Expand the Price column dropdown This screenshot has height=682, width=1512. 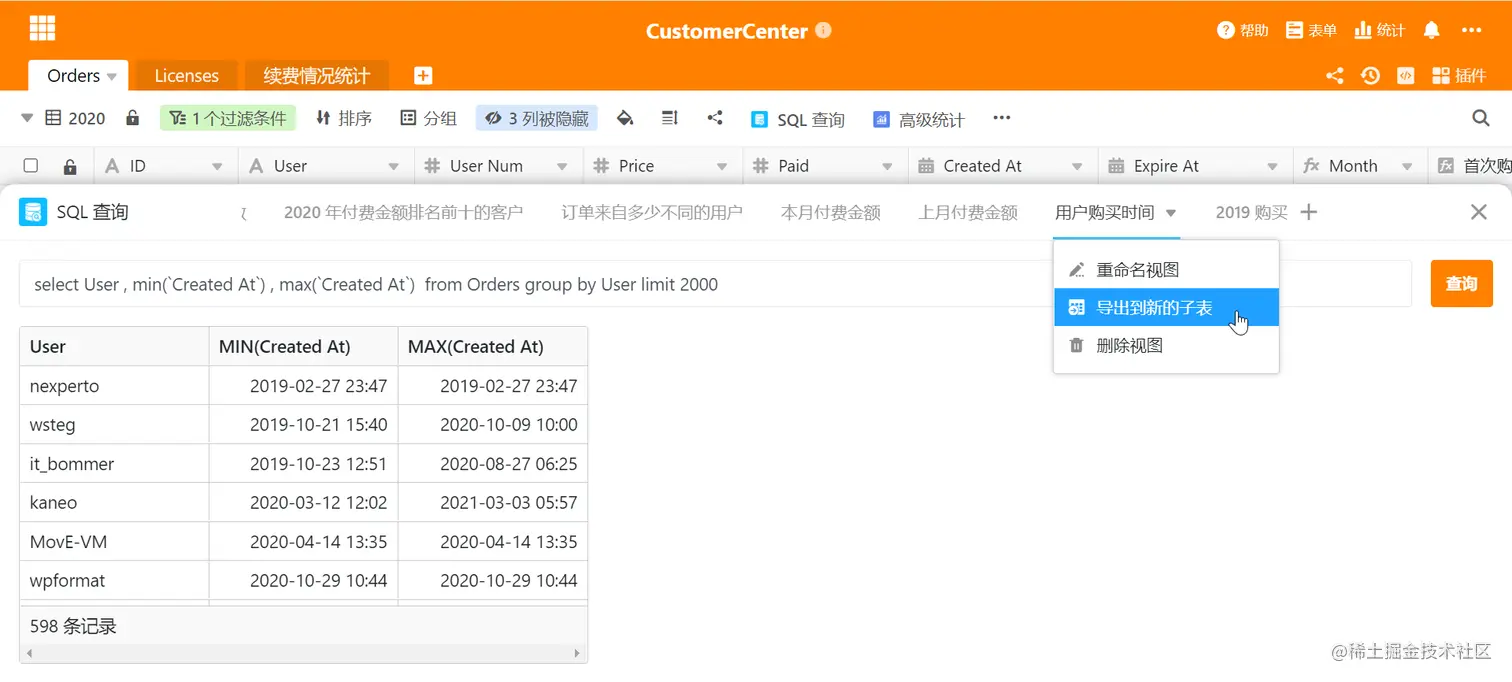click(723, 167)
